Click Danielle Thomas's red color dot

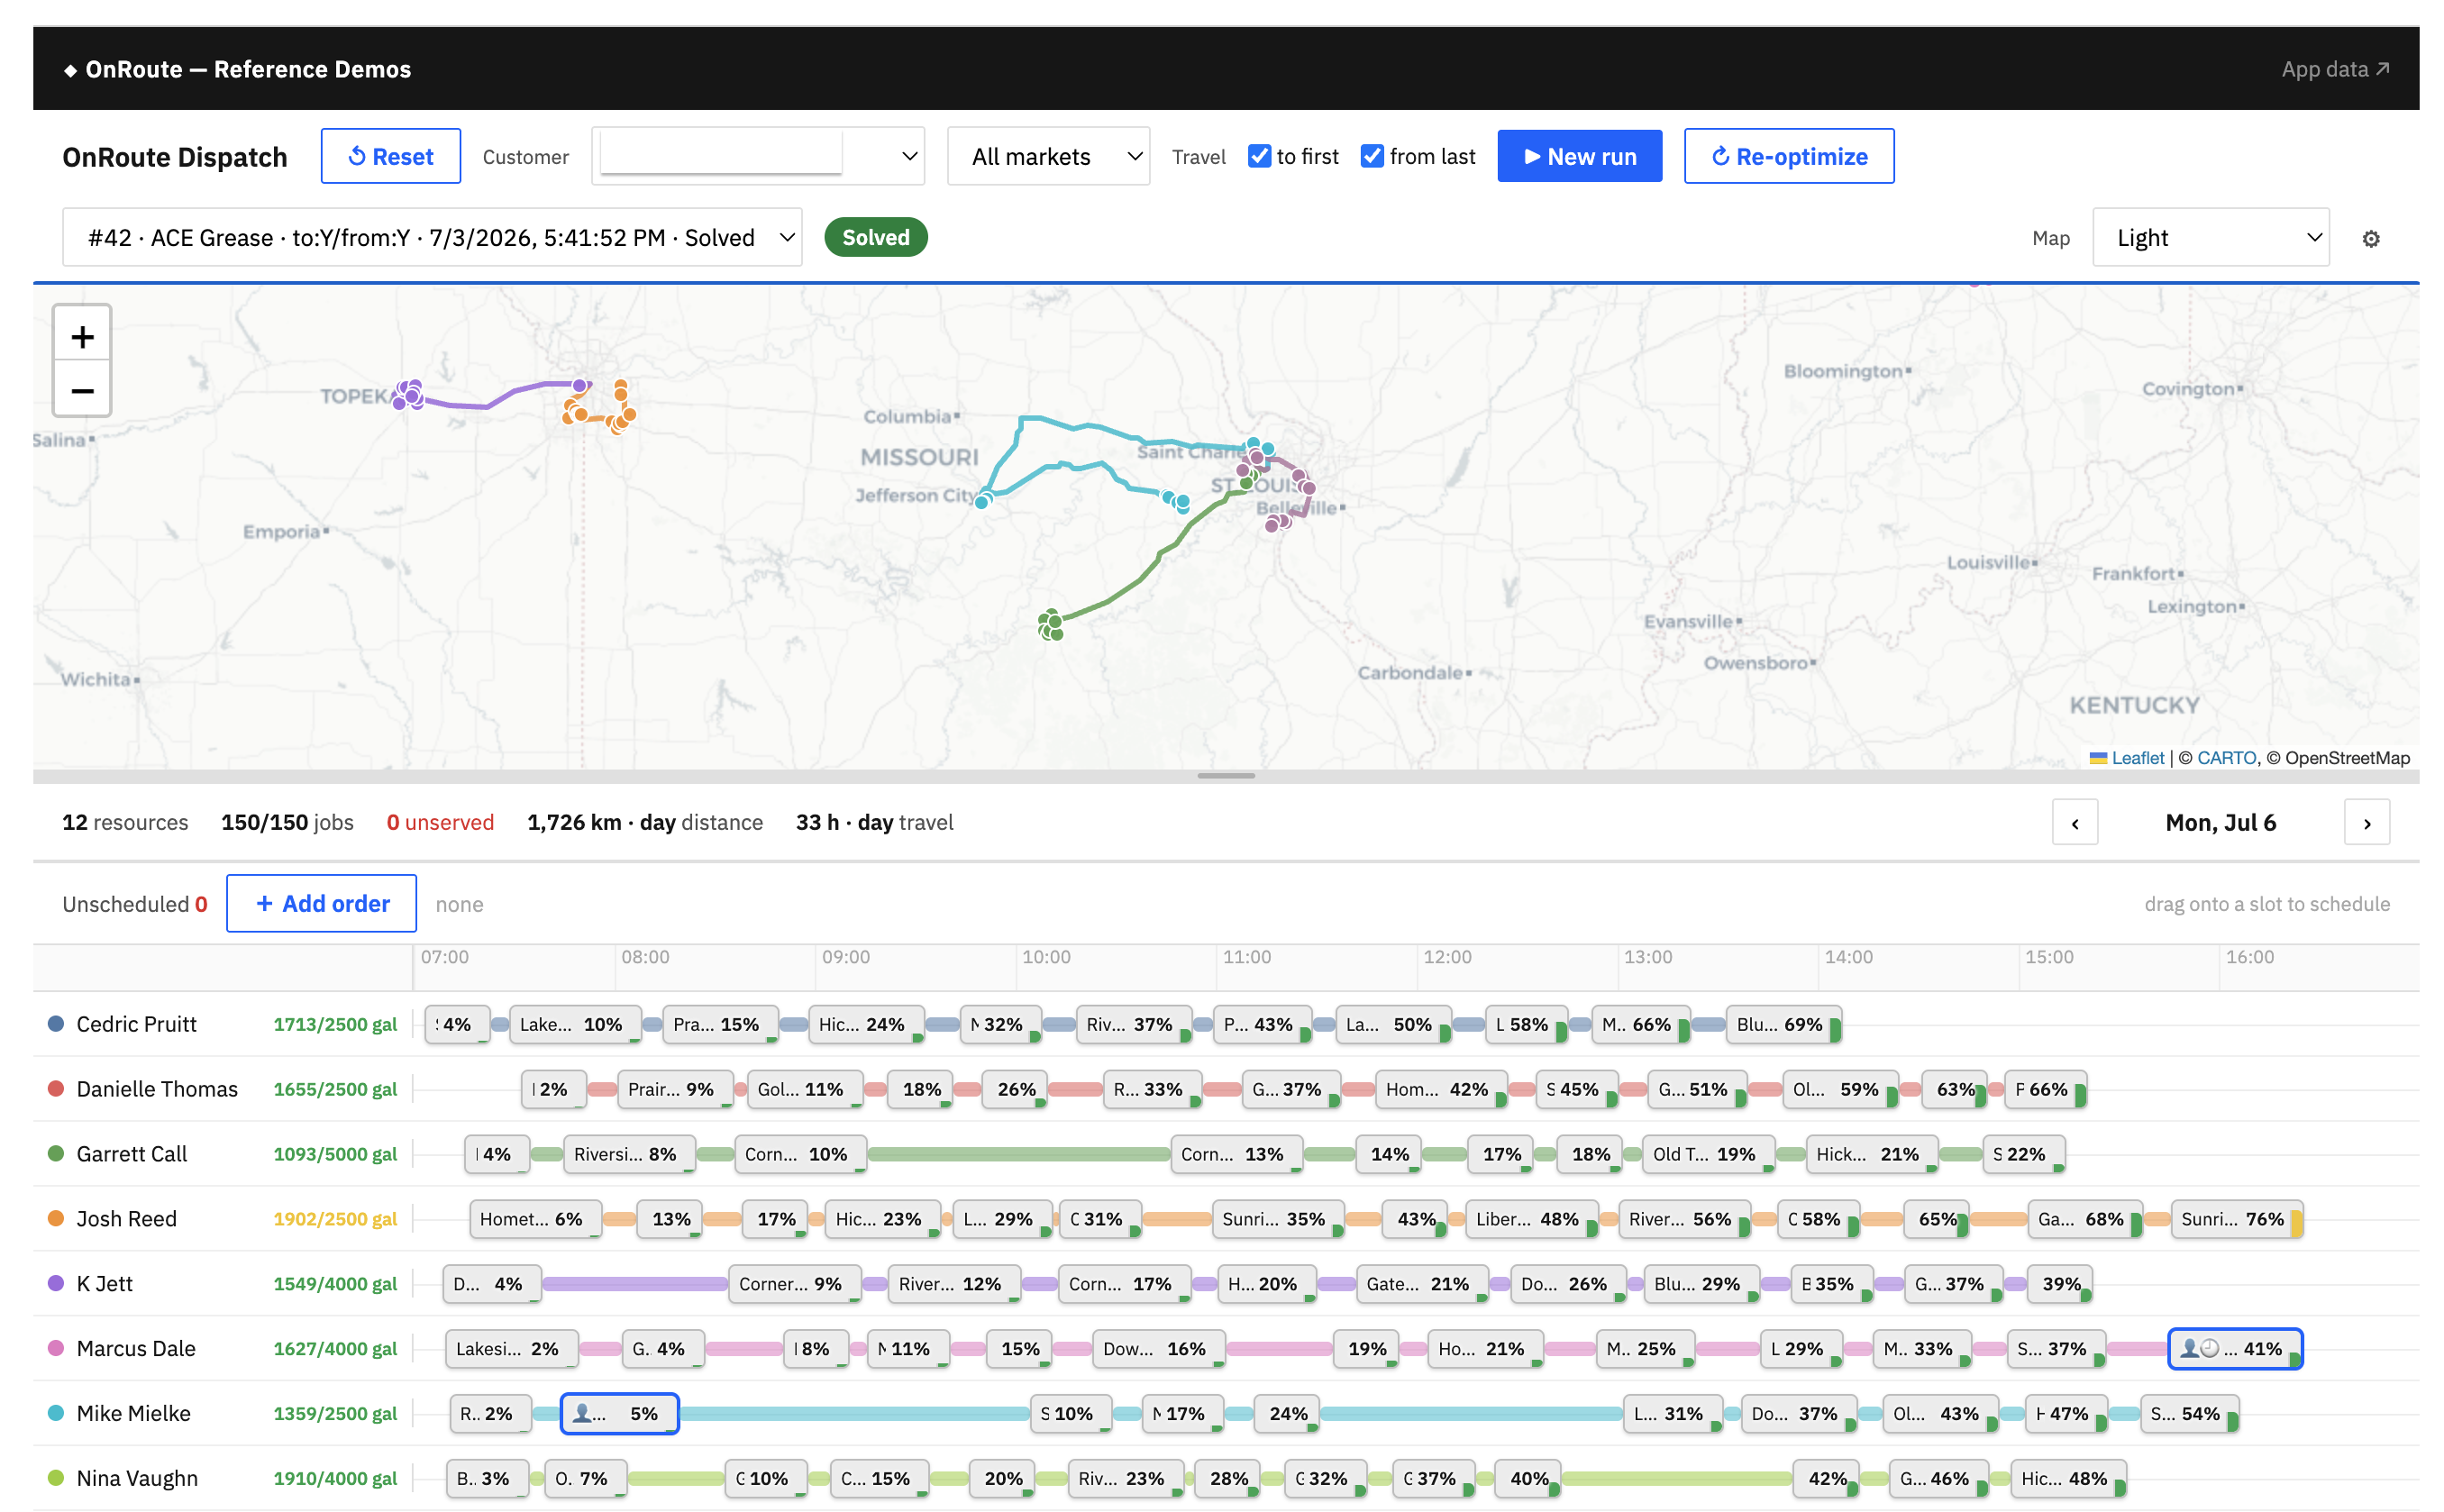coord(56,1088)
